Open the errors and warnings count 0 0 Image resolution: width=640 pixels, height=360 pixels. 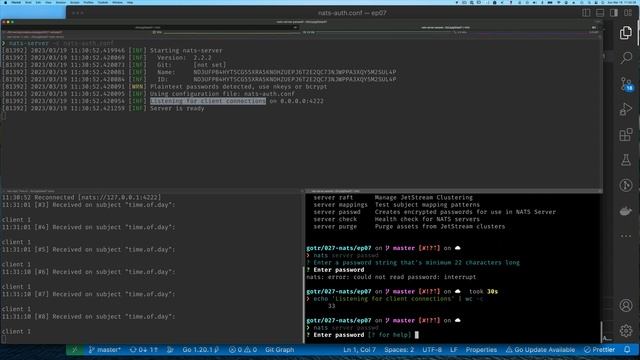tap(243, 350)
